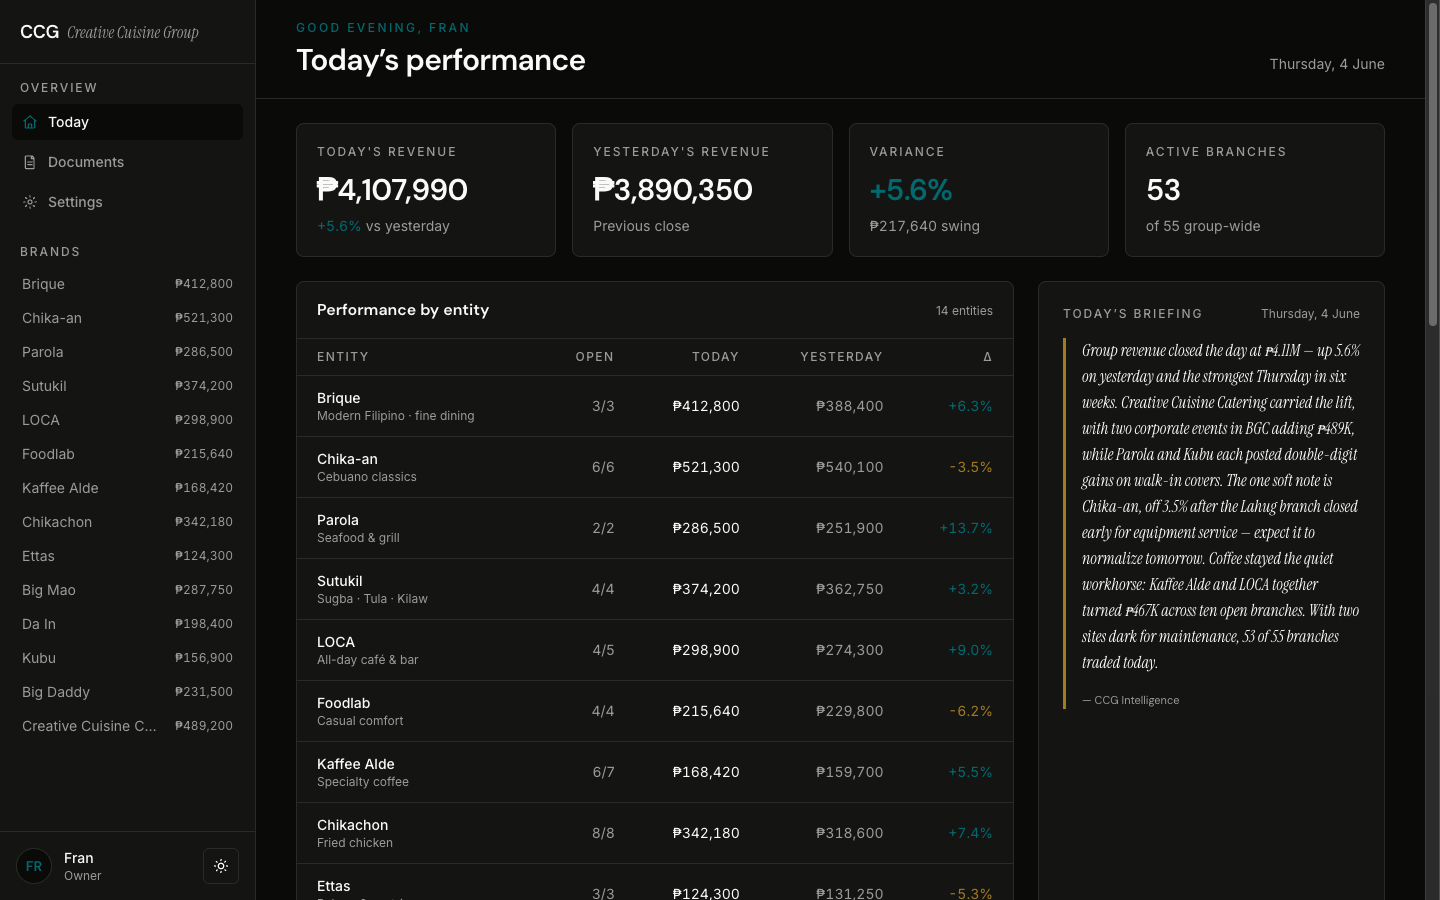Screen dimensions: 1440x900
Task: Click Kaffee Alde row in performance table
Action: [x=655, y=772]
